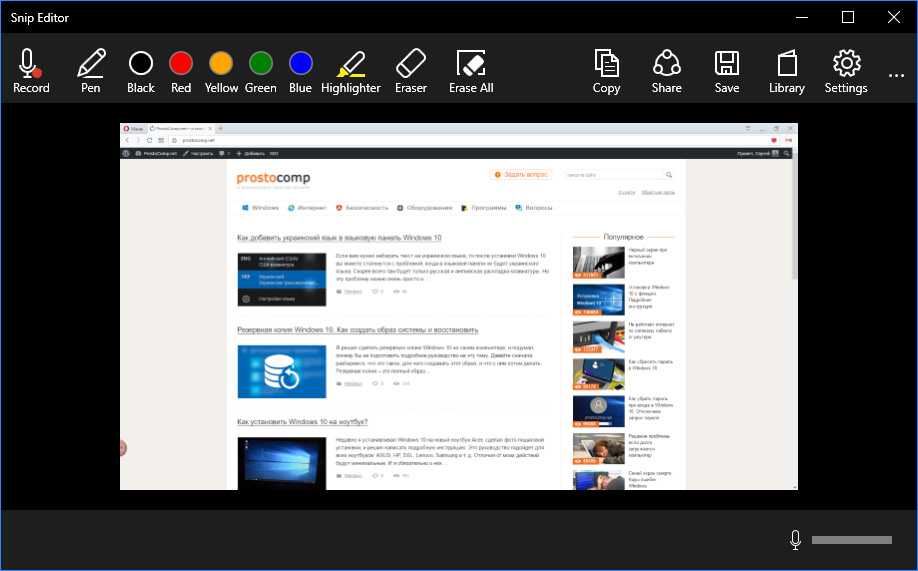Image resolution: width=918 pixels, height=571 pixels.
Task: Toggle the microphone icon at bottom right
Action: pos(796,540)
